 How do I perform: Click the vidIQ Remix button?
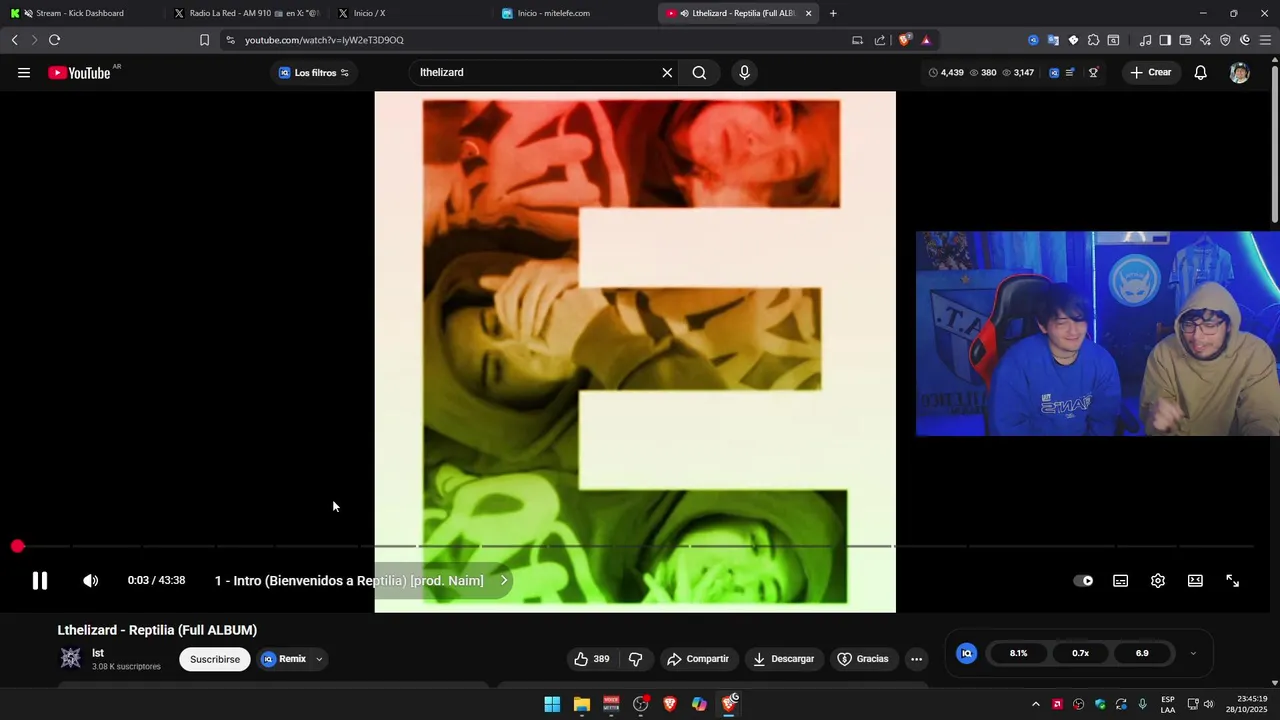(284, 659)
